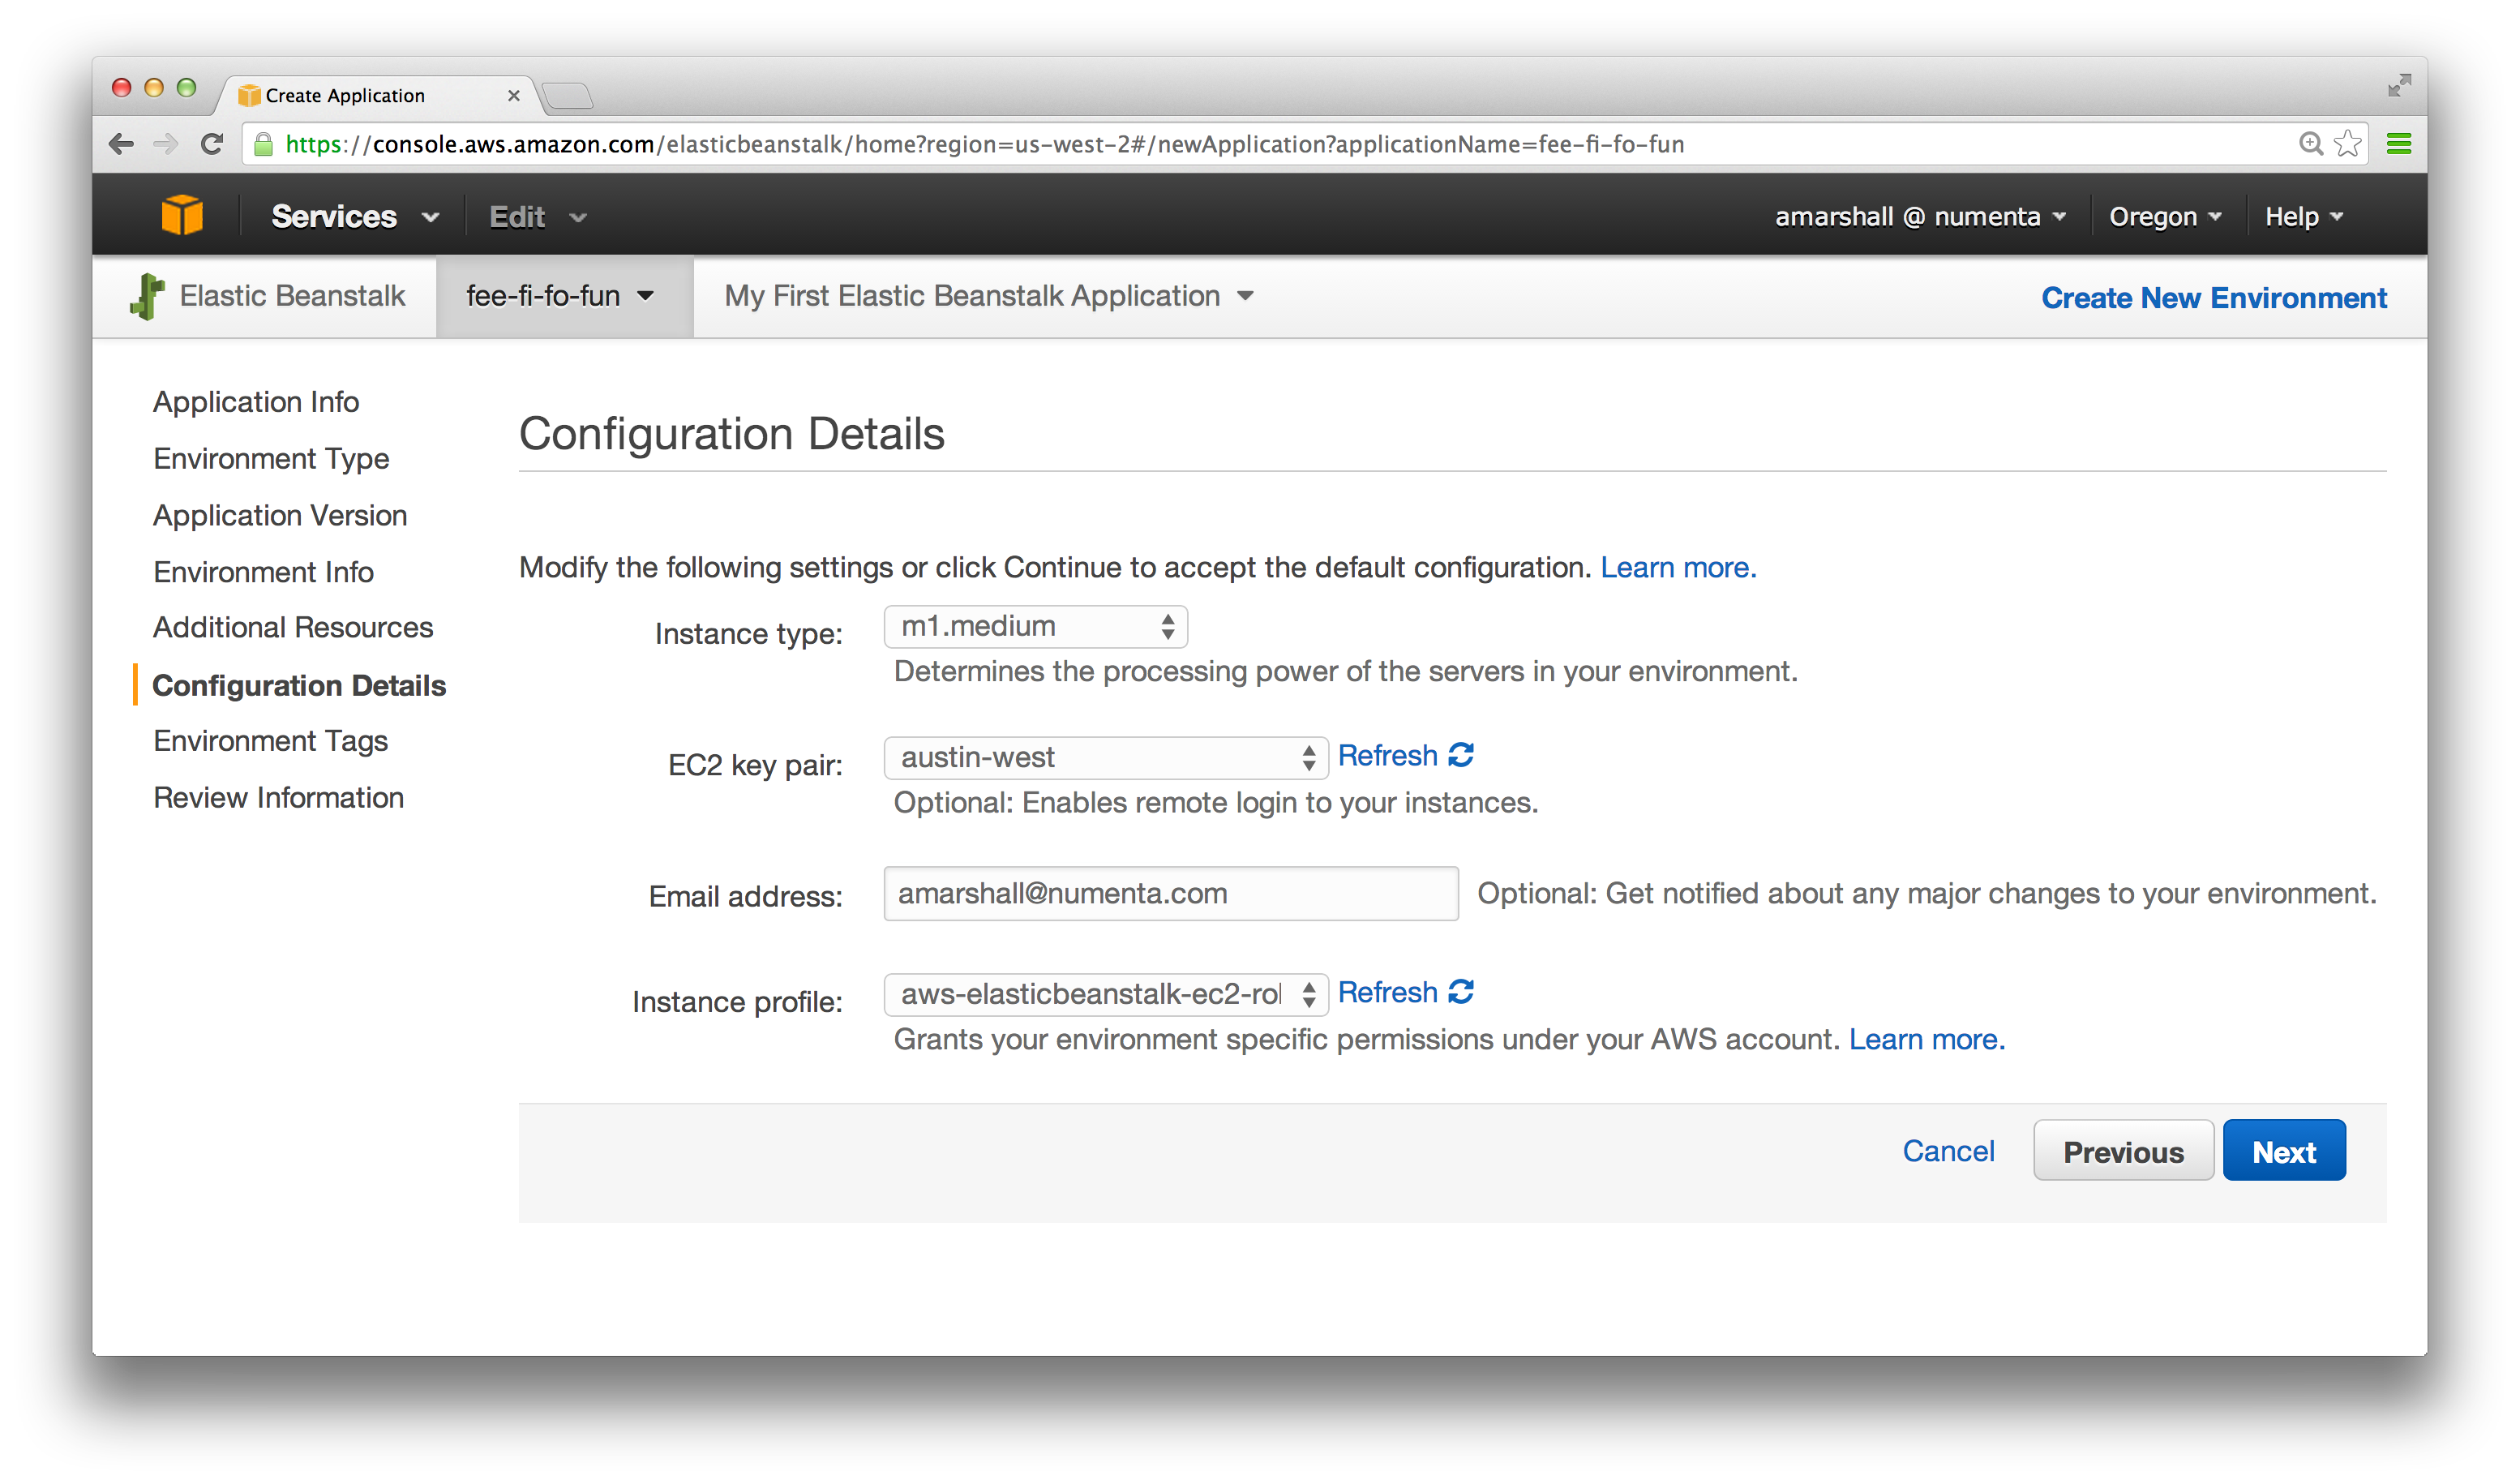Refresh the Instance profile list

(x=1405, y=992)
